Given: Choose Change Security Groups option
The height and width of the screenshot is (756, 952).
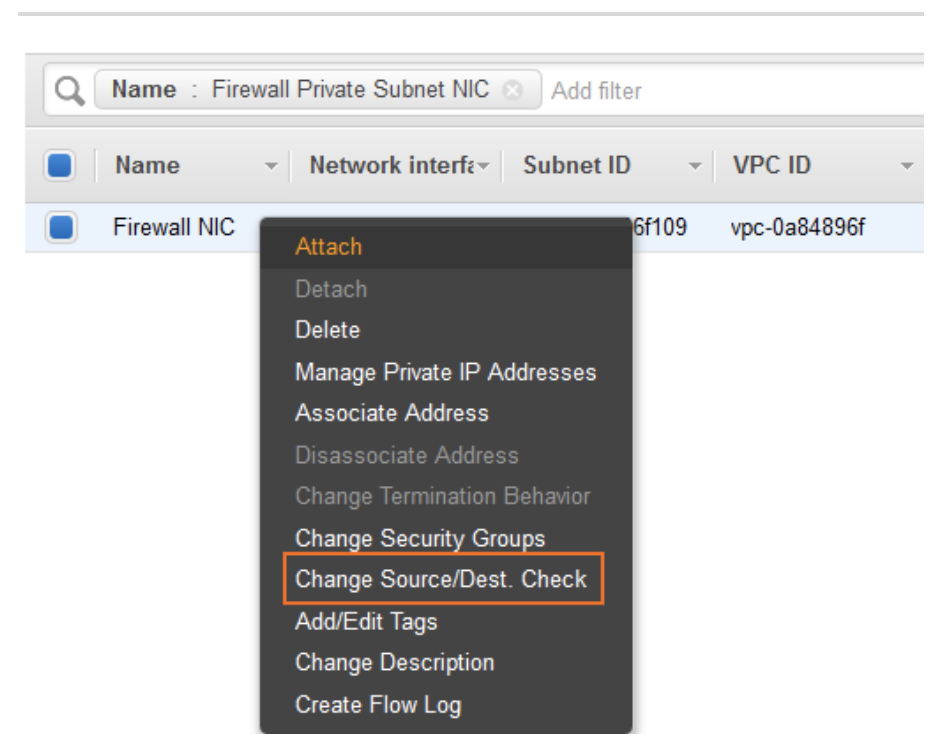Looking at the screenshot, I should coord(420,538).
